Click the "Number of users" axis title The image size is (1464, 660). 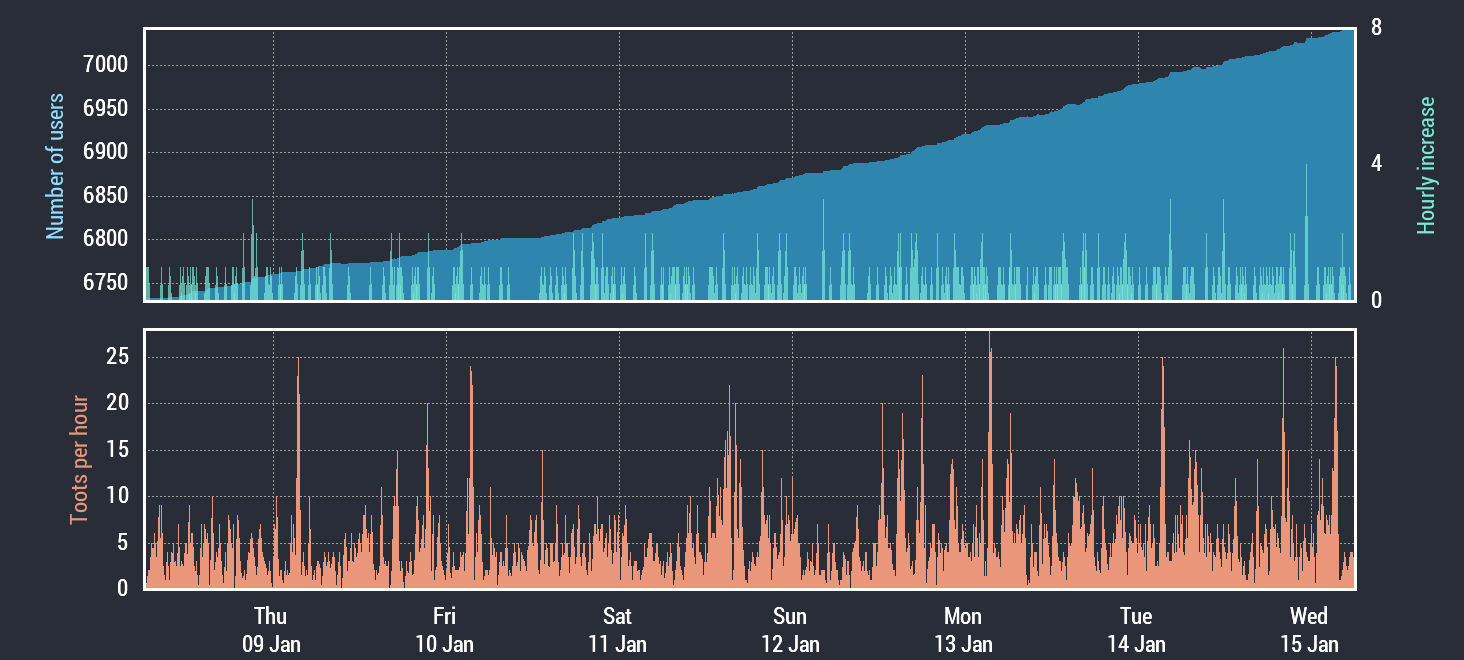[x=55, y=166]
